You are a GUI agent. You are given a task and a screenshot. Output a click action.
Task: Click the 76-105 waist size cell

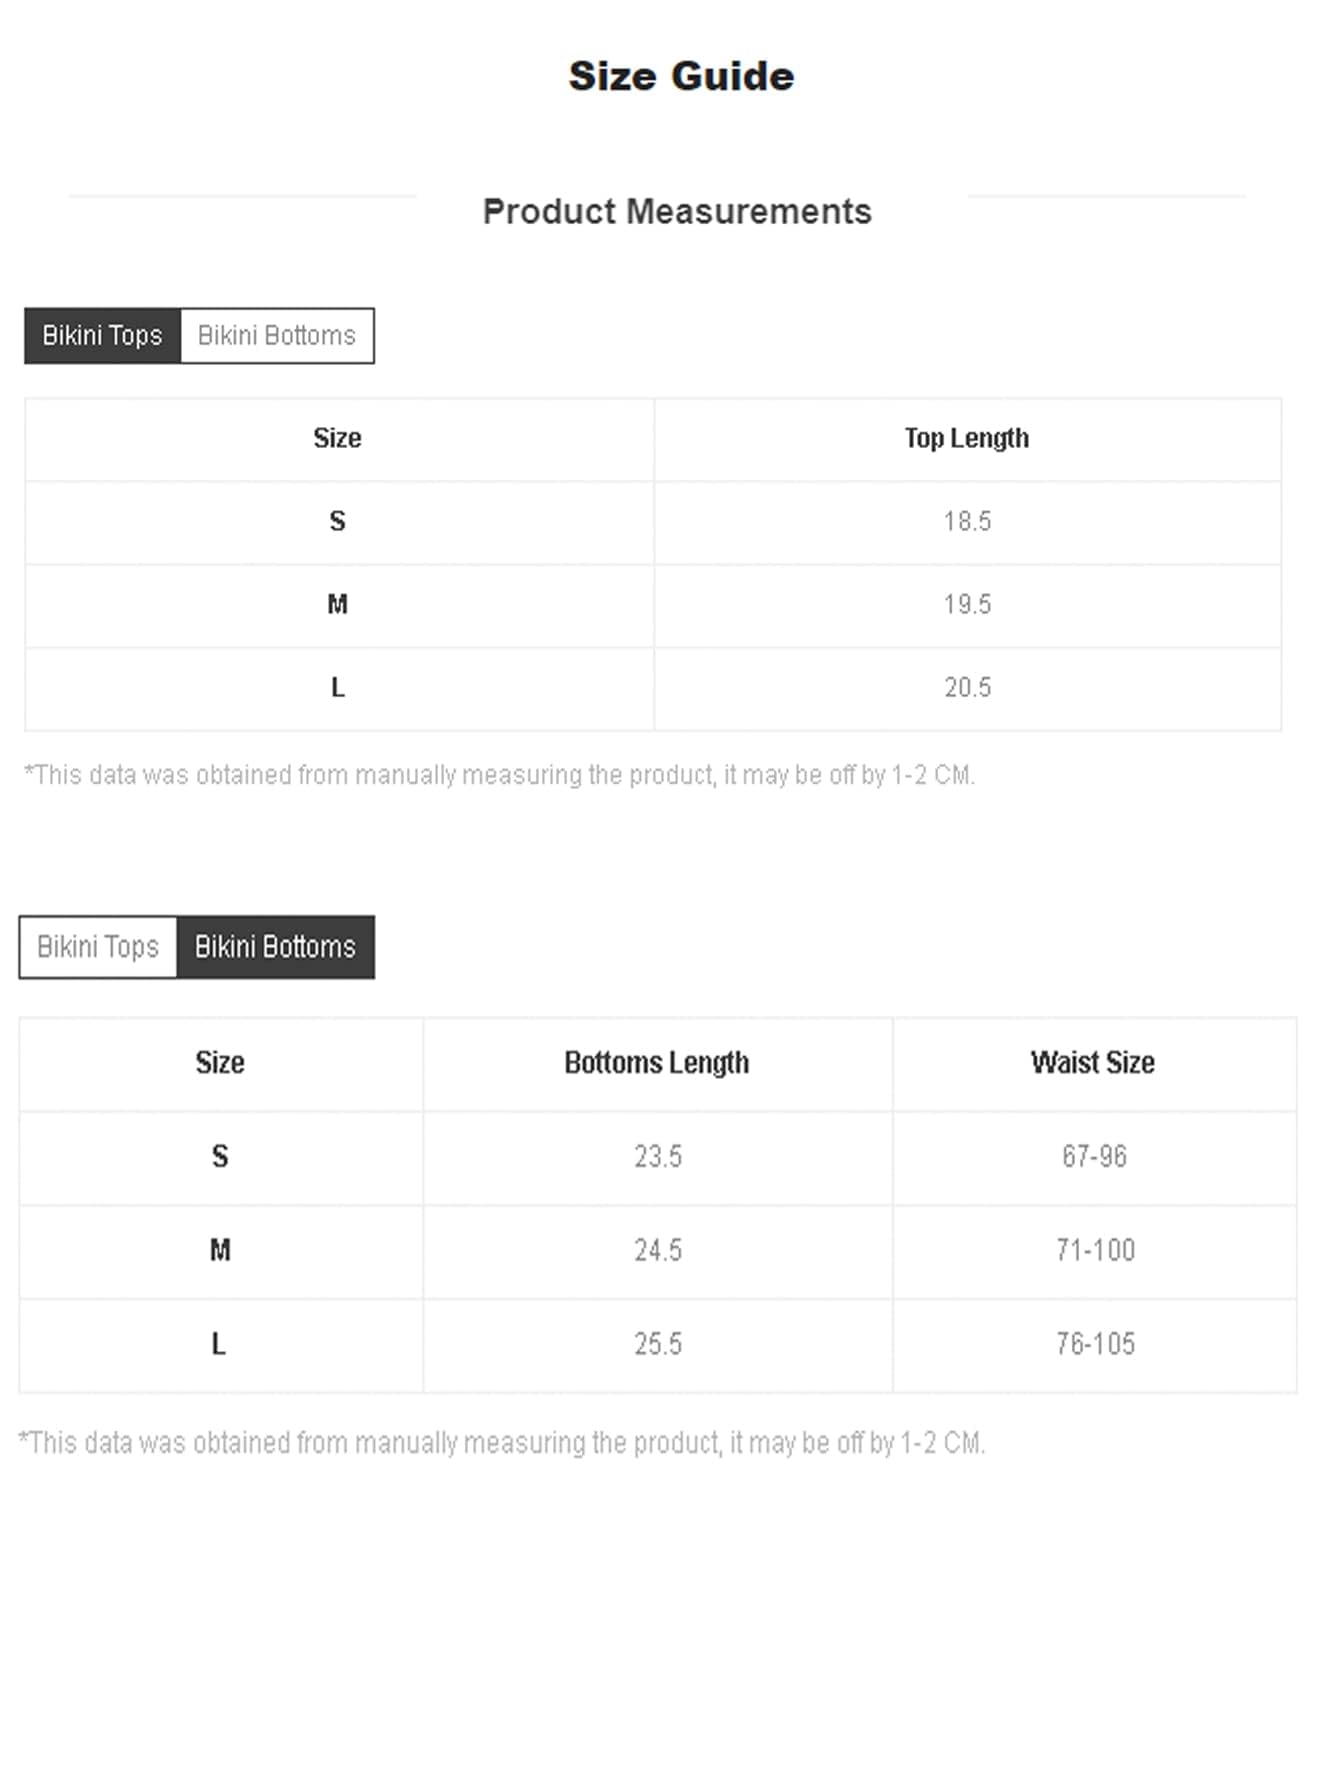pyautogui.click(x=1095, y=1345)
